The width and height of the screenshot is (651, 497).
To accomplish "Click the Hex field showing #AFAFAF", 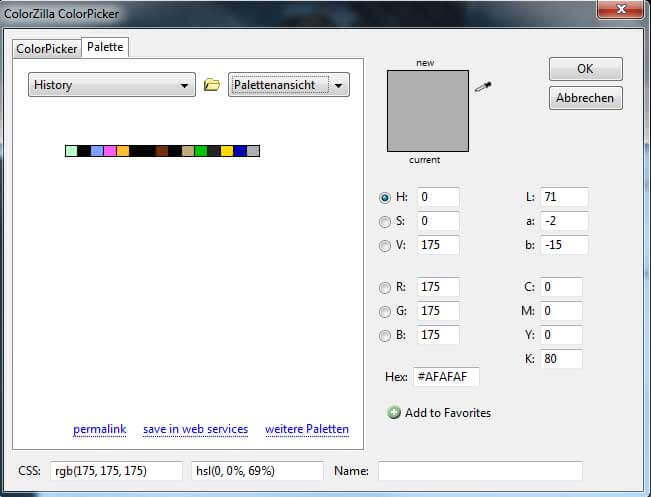I will click(x=446, y=377).
